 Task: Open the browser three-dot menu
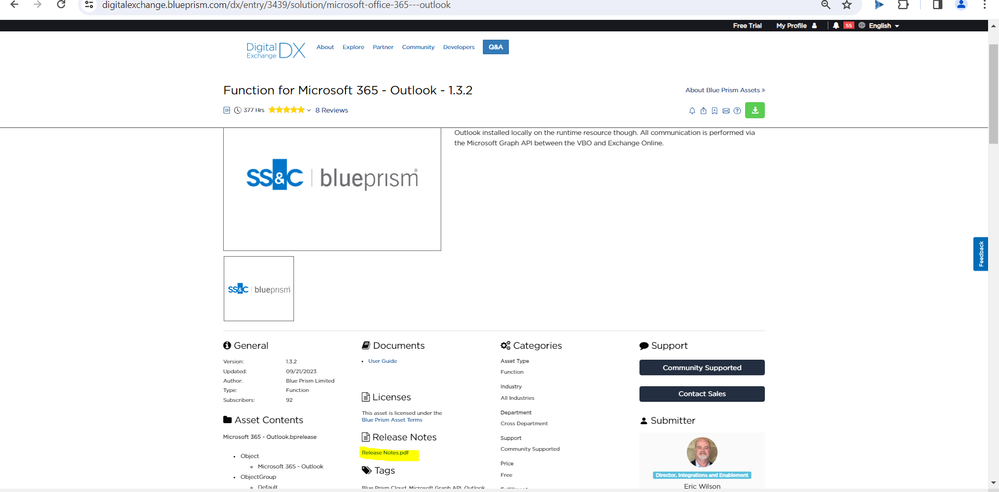(x=985, y=4)
